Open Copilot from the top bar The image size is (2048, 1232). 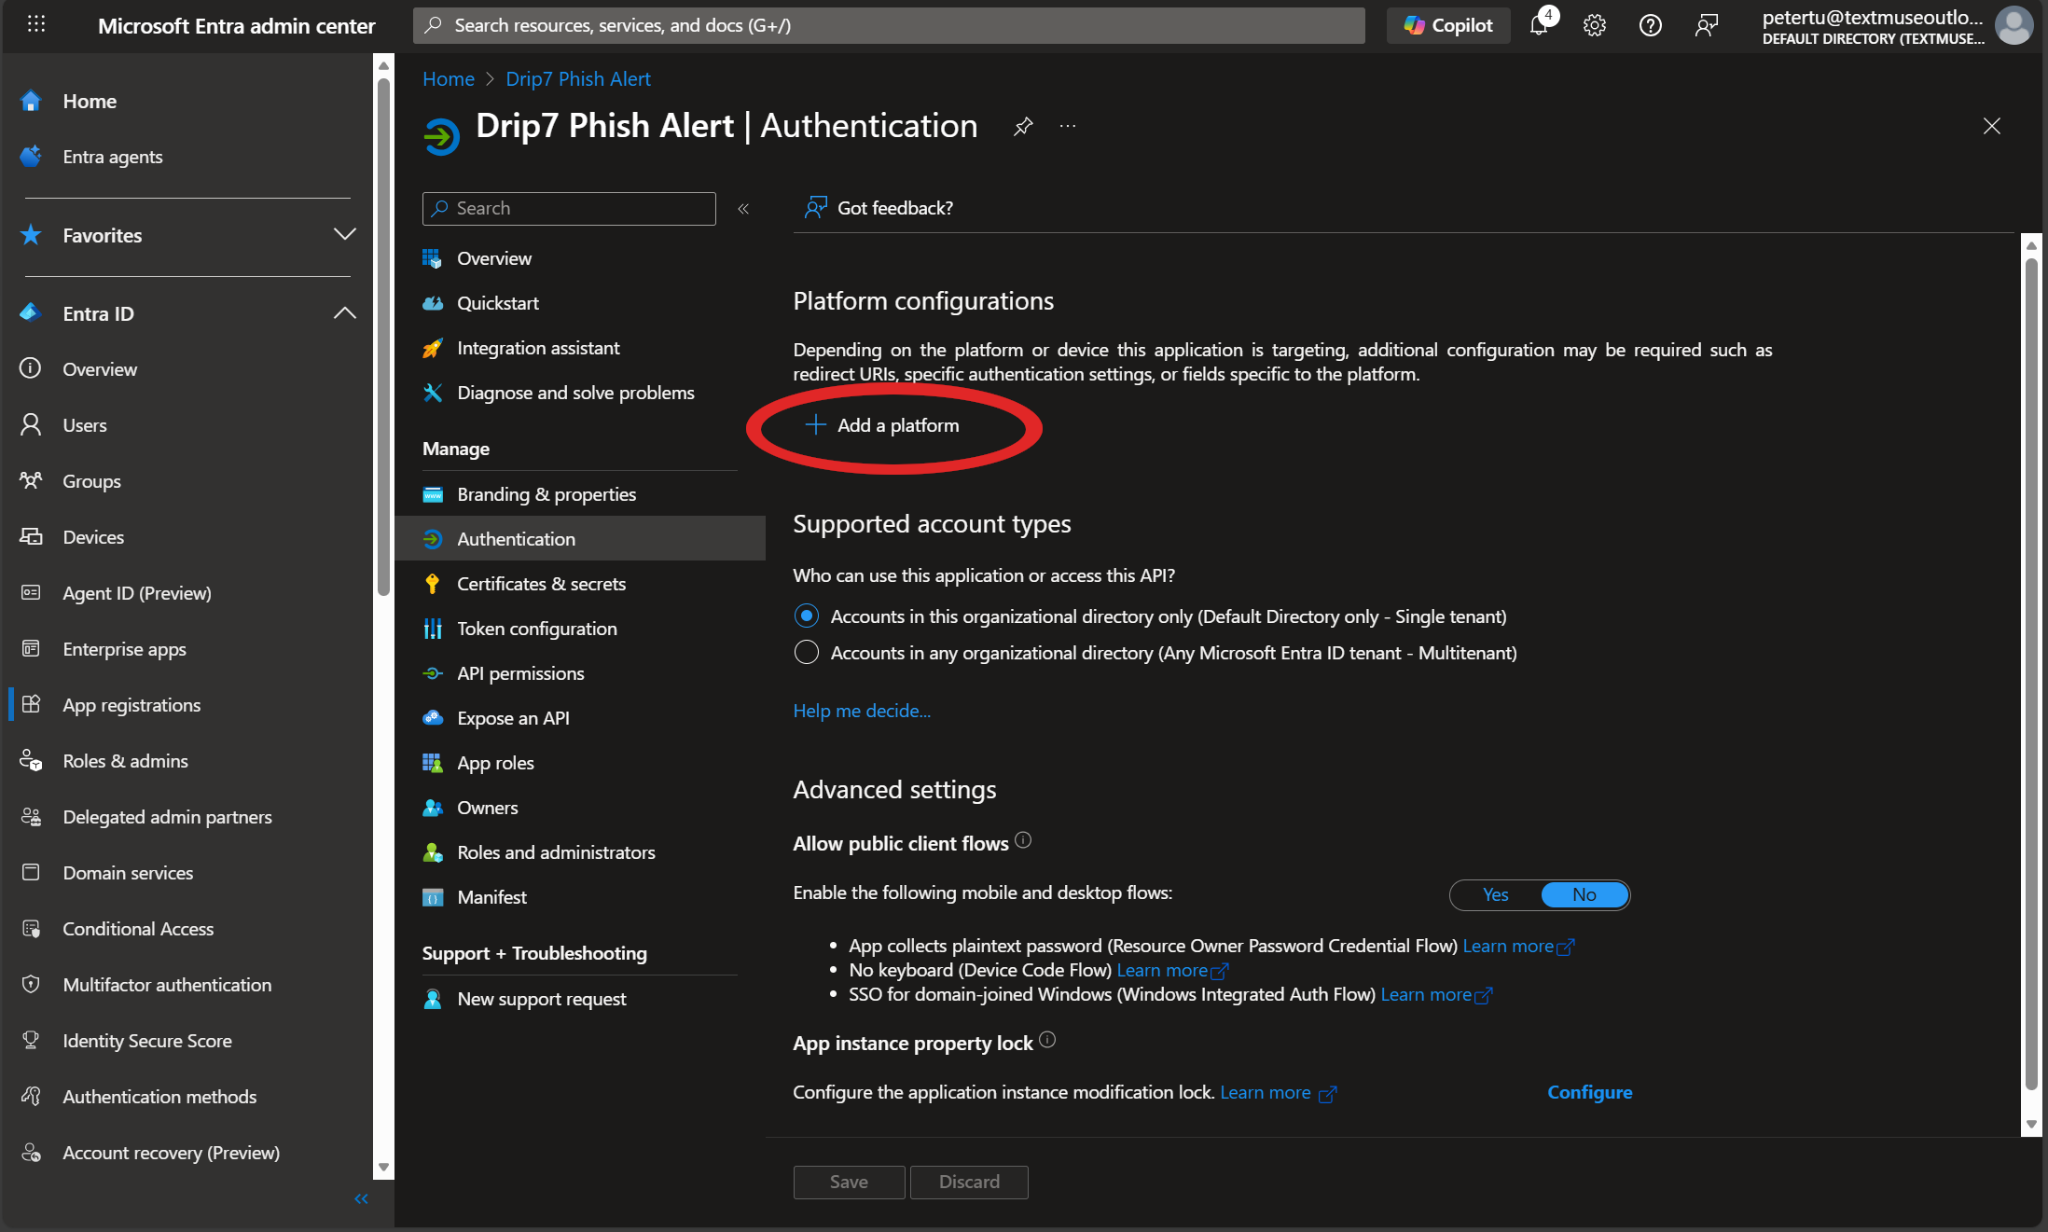point(1448,25)
